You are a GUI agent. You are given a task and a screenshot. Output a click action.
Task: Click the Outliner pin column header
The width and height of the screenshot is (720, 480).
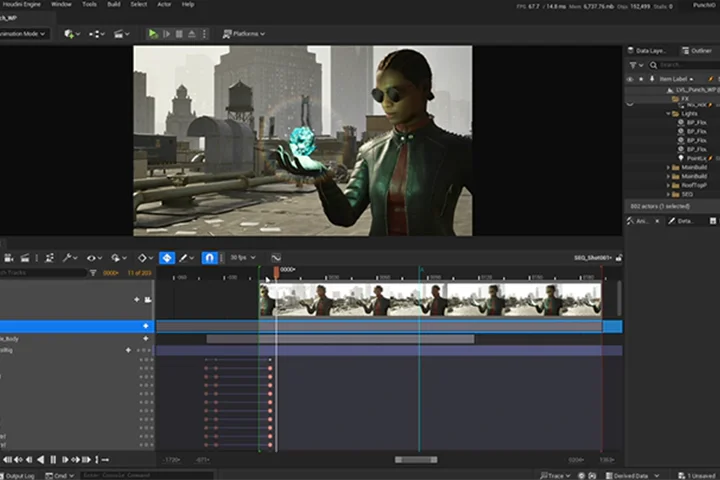652,79
